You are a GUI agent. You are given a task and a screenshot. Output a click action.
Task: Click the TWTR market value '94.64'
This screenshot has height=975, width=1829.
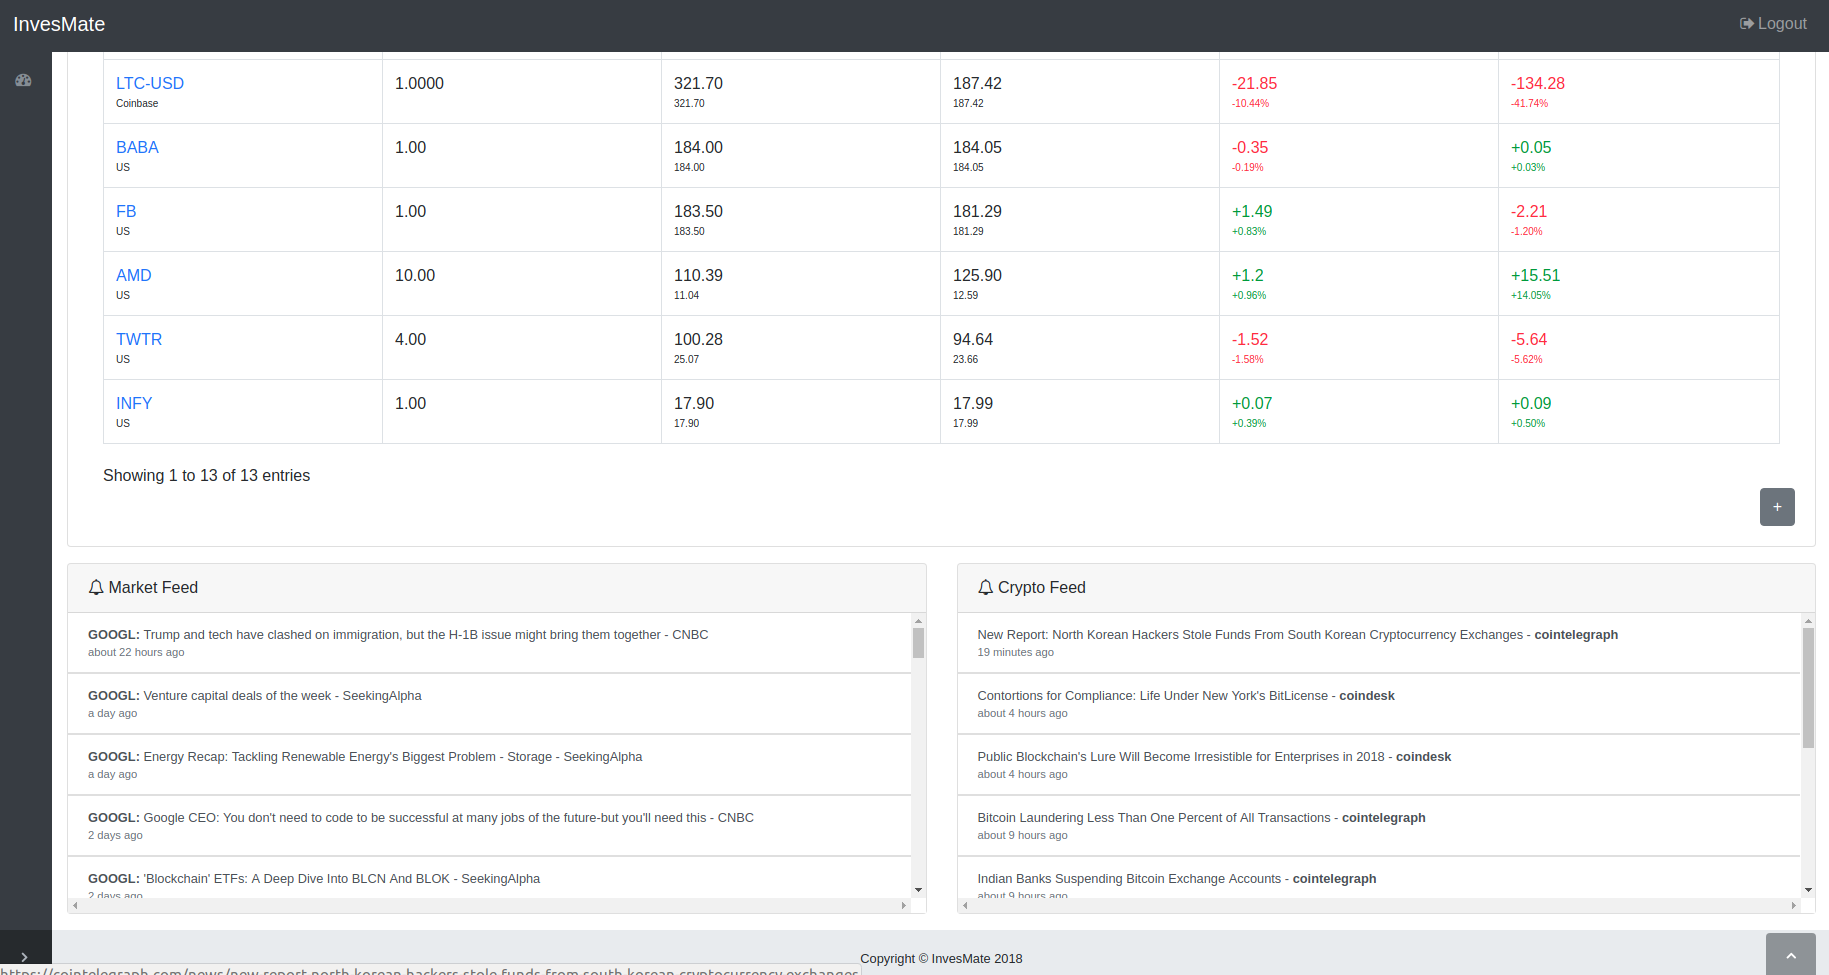pyautogui.click(x=973, y=340)
